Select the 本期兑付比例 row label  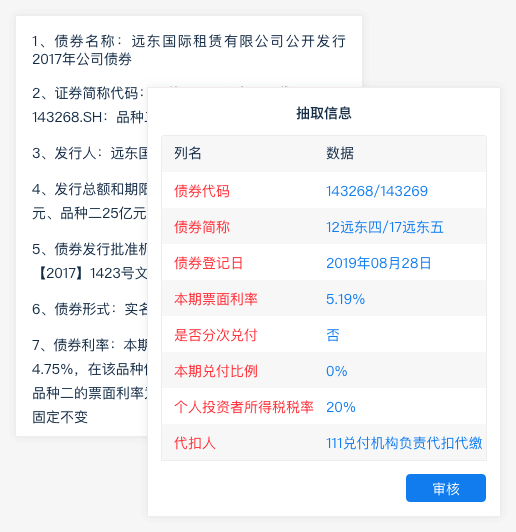(x=216, y=371)
